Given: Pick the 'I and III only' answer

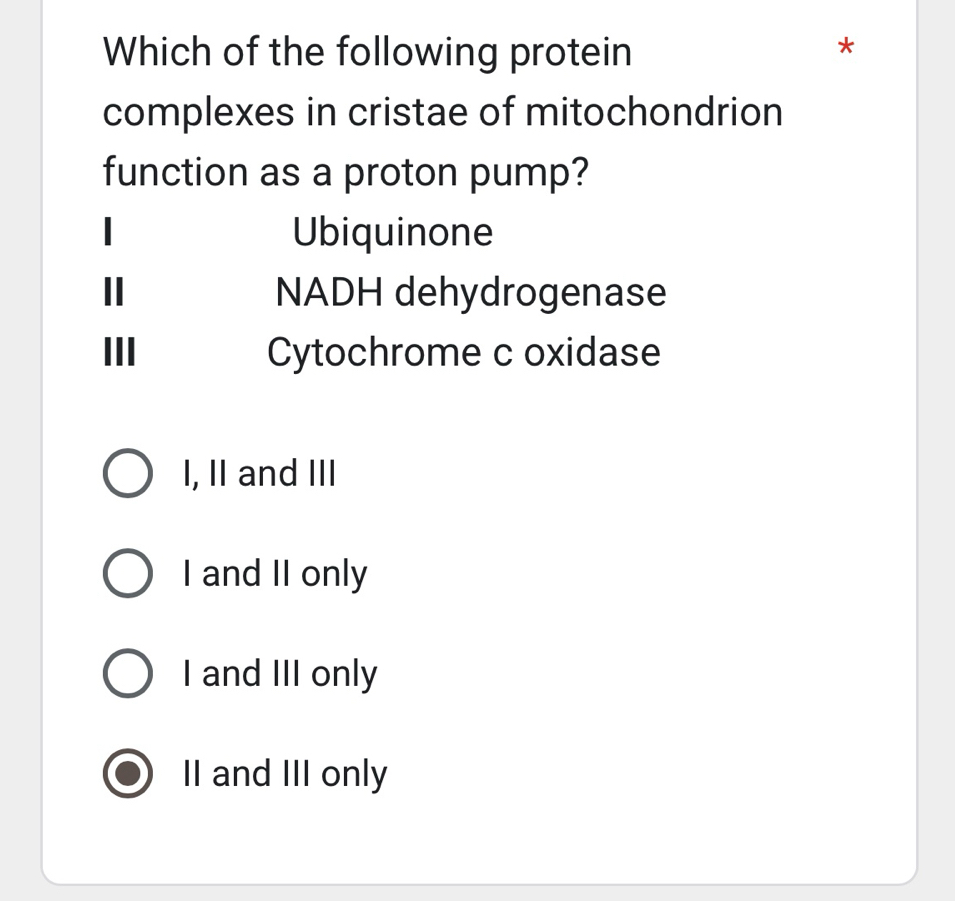Looking at the screenshot, I should click(127, 673).
